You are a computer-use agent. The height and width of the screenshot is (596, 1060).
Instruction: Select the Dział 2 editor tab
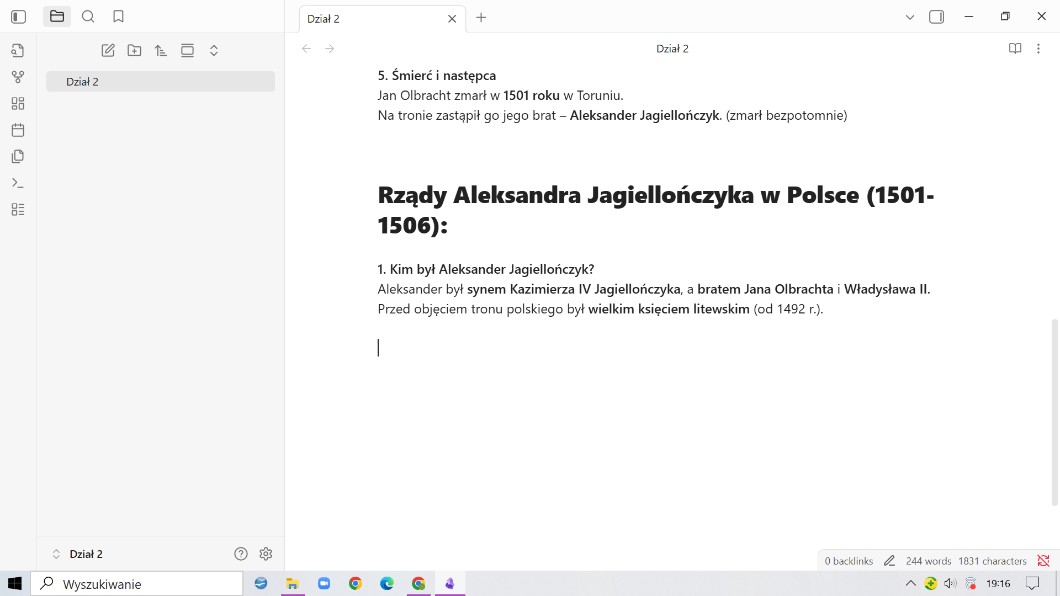[x=370, y=18]
